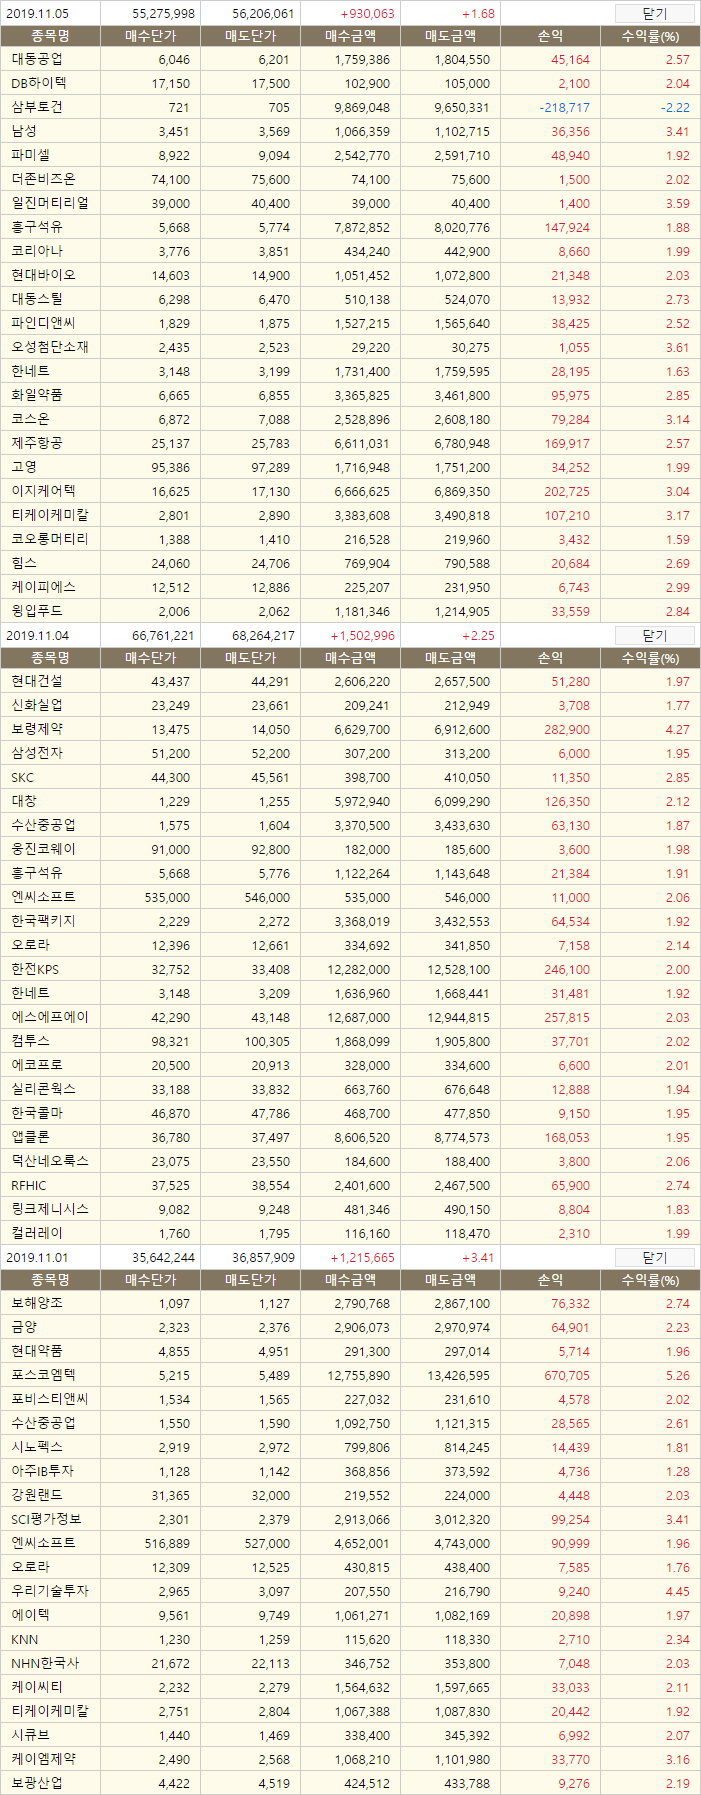Click the 종목명 header in the 2019.11.05 table
Image resolution: width=701 pixels, height=1795 pixels.
click(x=50, y=36)
